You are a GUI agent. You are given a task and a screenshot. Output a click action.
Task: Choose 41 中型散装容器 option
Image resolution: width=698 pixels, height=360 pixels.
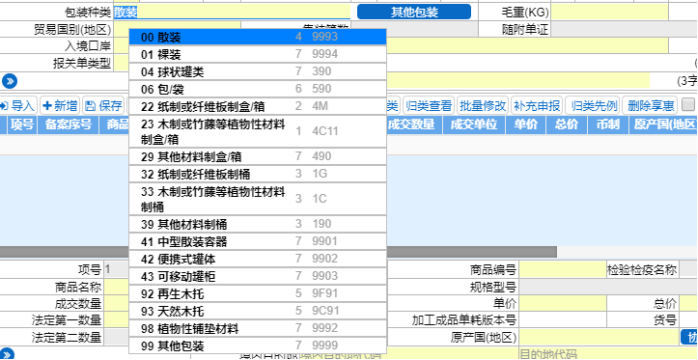click(x=257, y=242)
